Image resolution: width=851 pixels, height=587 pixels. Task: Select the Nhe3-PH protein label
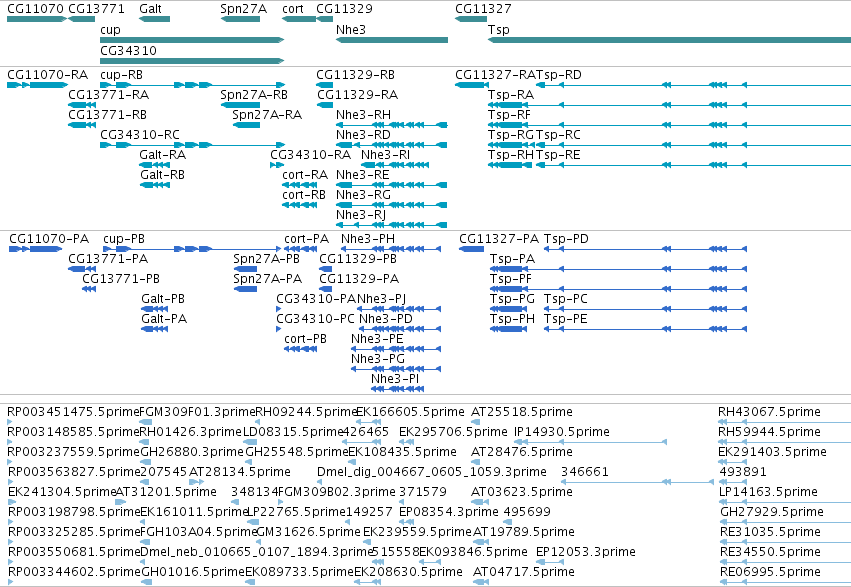click(x=368, y=239)
